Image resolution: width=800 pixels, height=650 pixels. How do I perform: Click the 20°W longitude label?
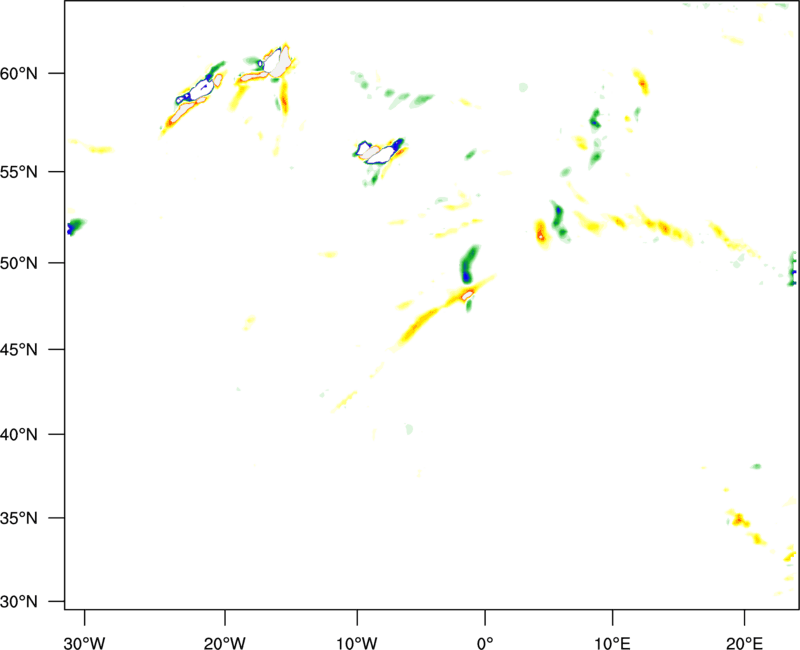point(225,643)
